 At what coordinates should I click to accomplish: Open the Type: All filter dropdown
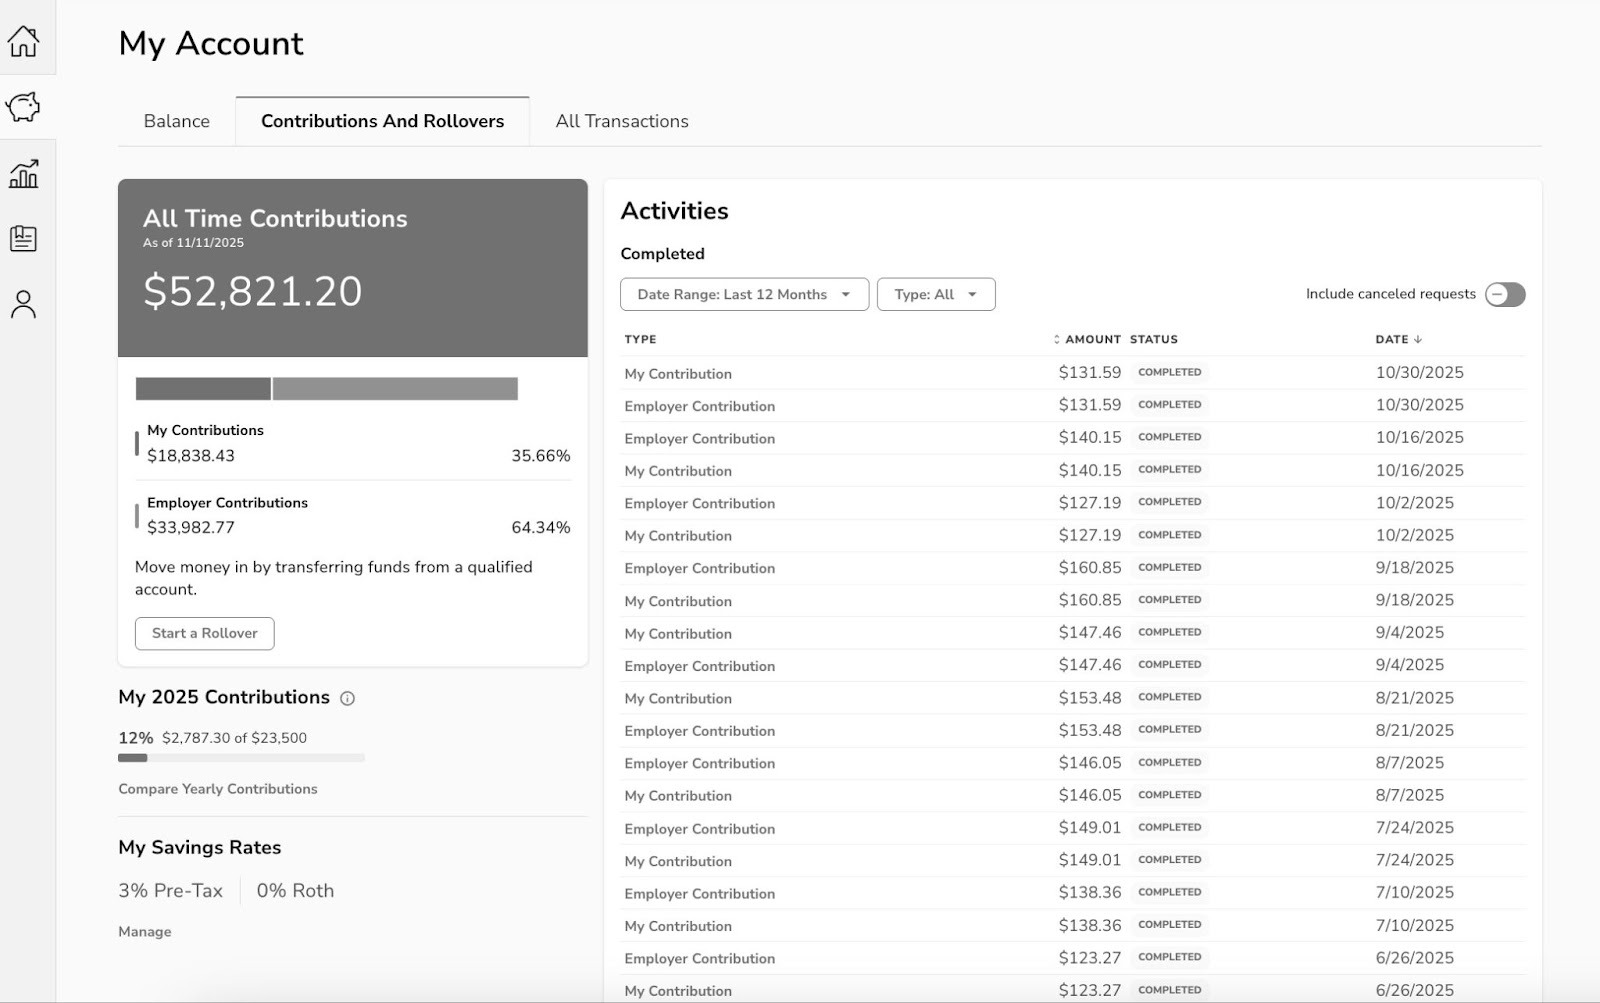coord(935,294)
